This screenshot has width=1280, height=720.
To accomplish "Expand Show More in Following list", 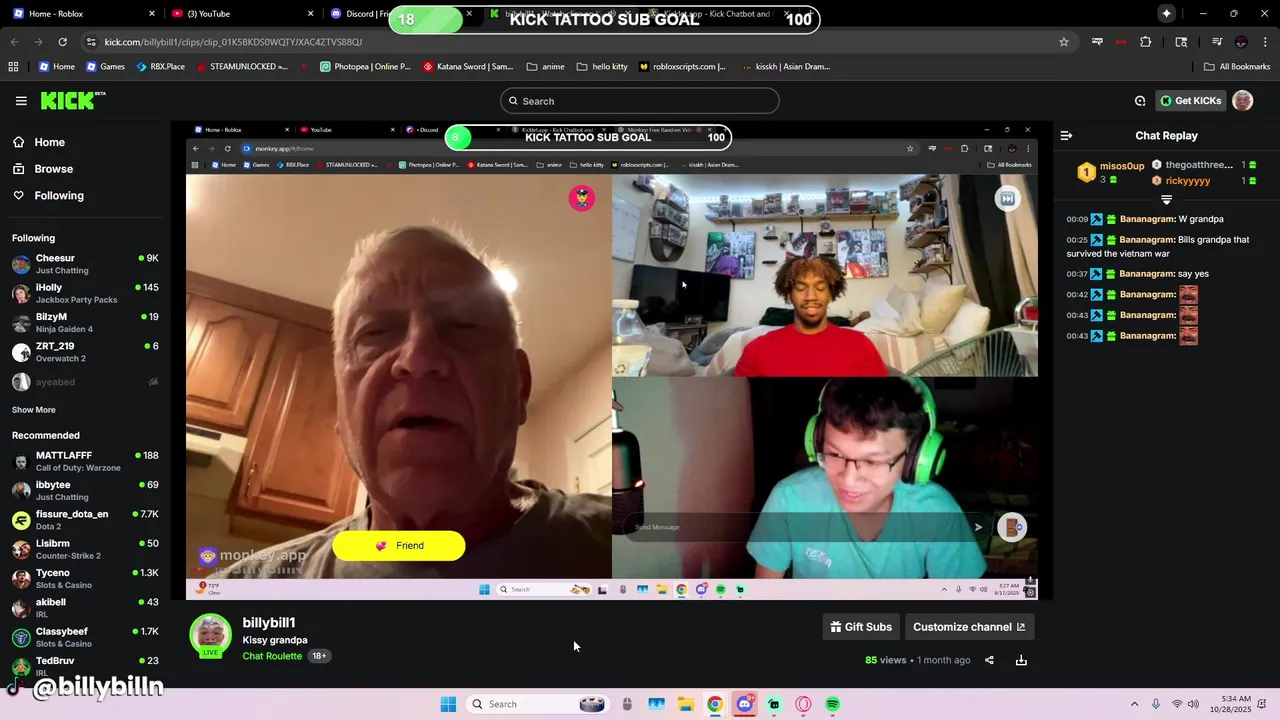I will [x=34, y=410].
